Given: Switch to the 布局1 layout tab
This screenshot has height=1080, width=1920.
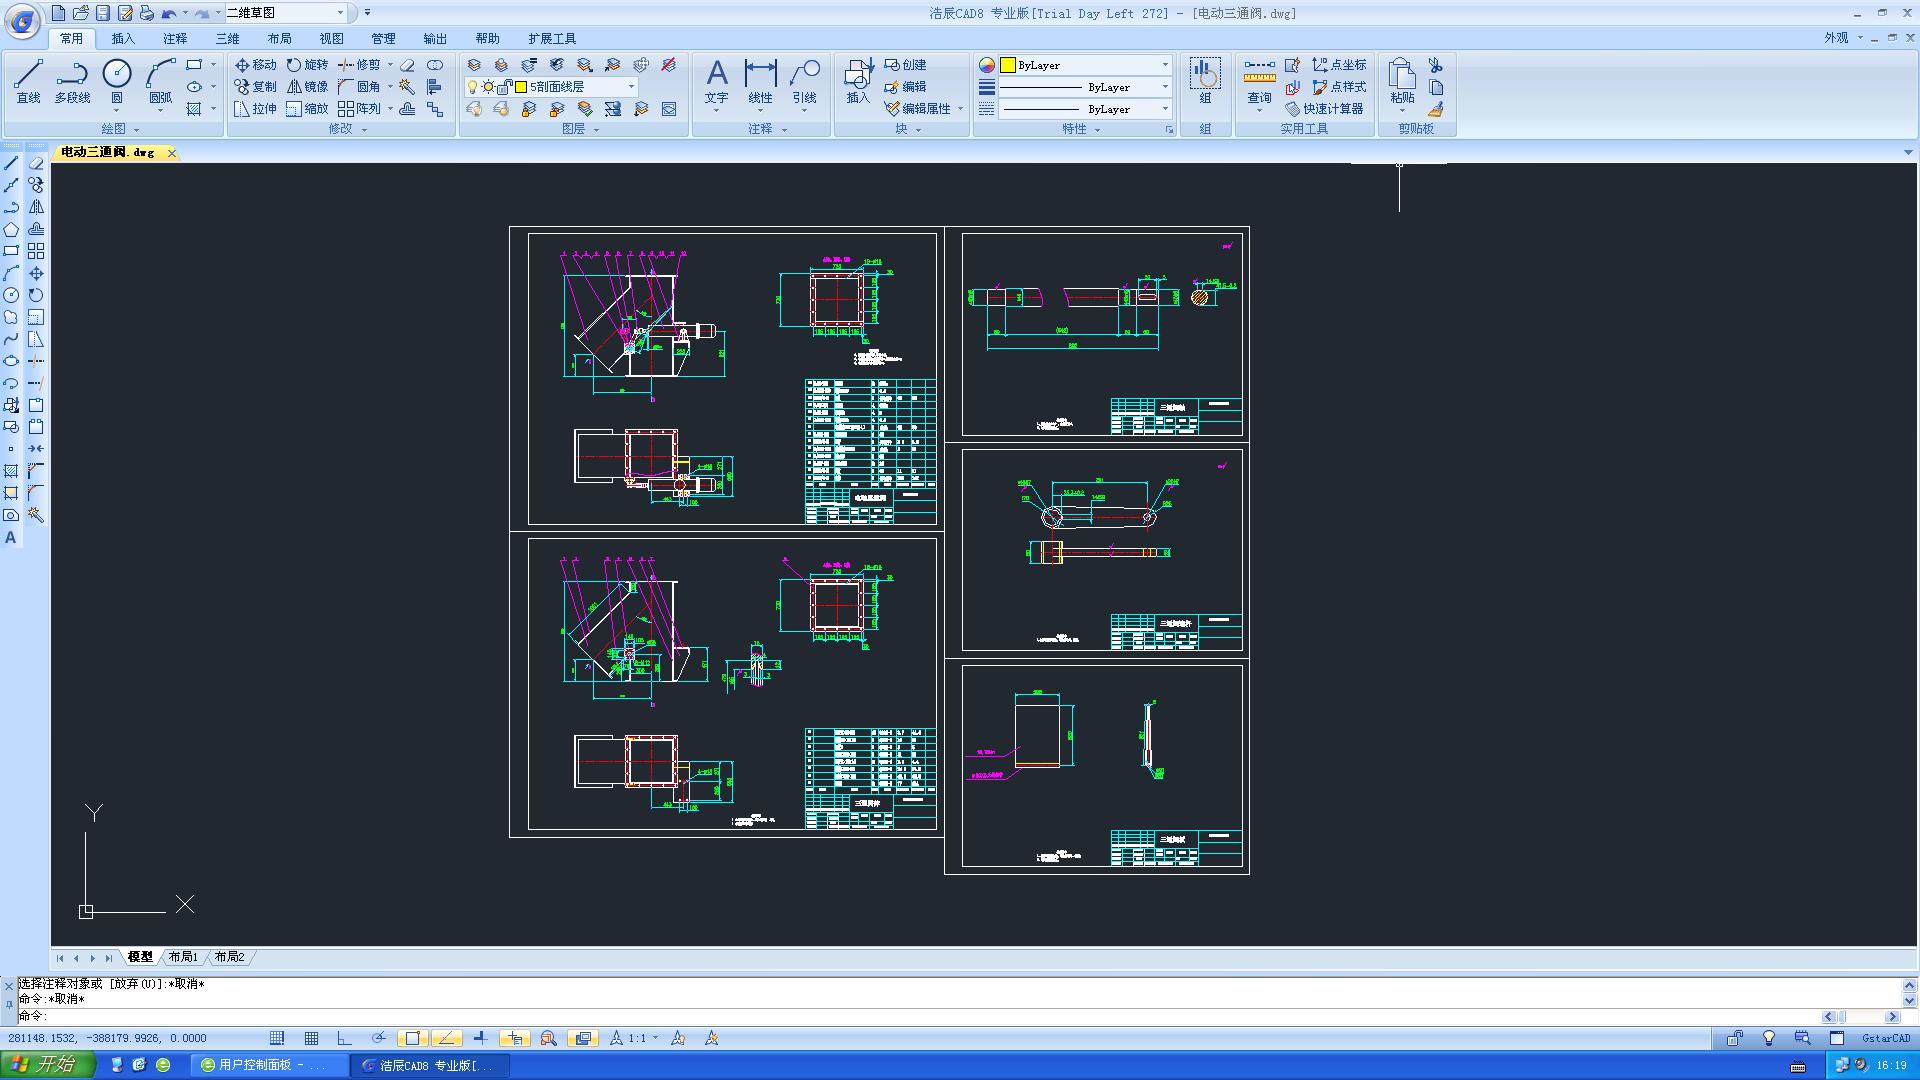Looking at the screenshot, I should [x=183, y=957].
